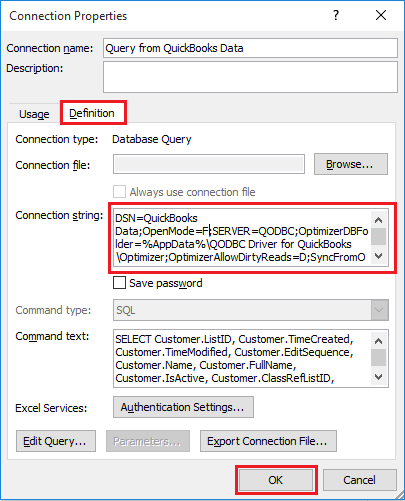Click the Connection string scrollbar thumb
This screenshot has width=405, height=501.
click(378, 236)
